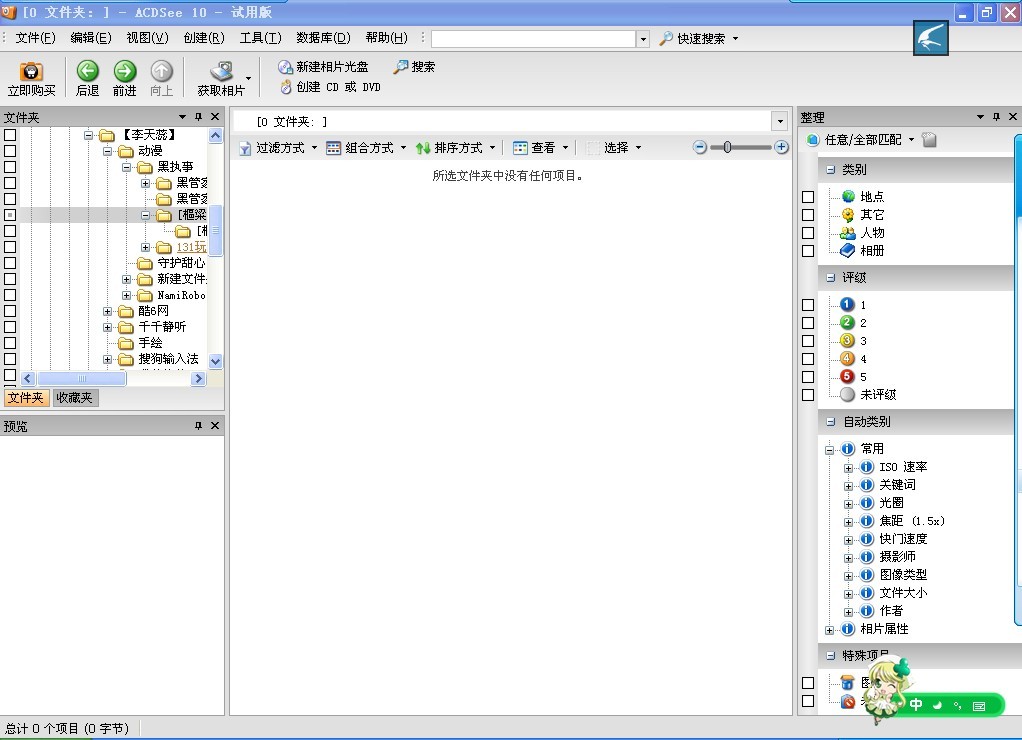The width and height of the screenshot is (1022, 740).
Task: Open the 视图(V) menu
Action: [147, 38]
